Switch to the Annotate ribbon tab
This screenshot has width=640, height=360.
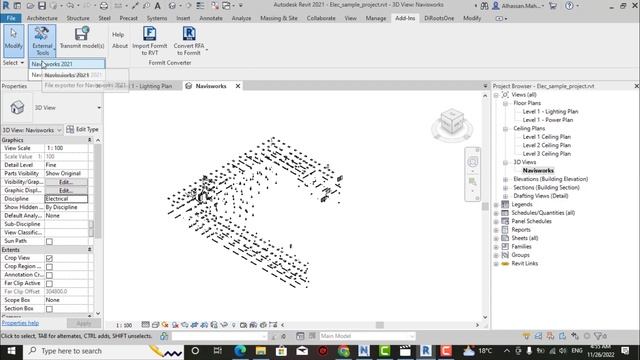point(211,18)
